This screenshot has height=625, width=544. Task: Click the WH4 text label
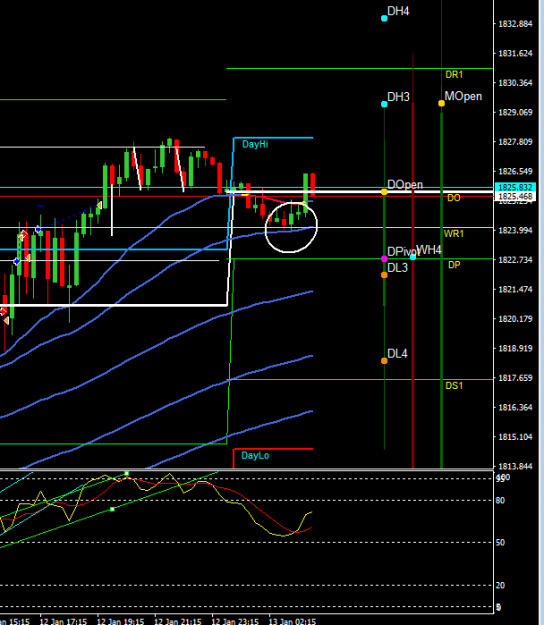[x=429, y=250]
